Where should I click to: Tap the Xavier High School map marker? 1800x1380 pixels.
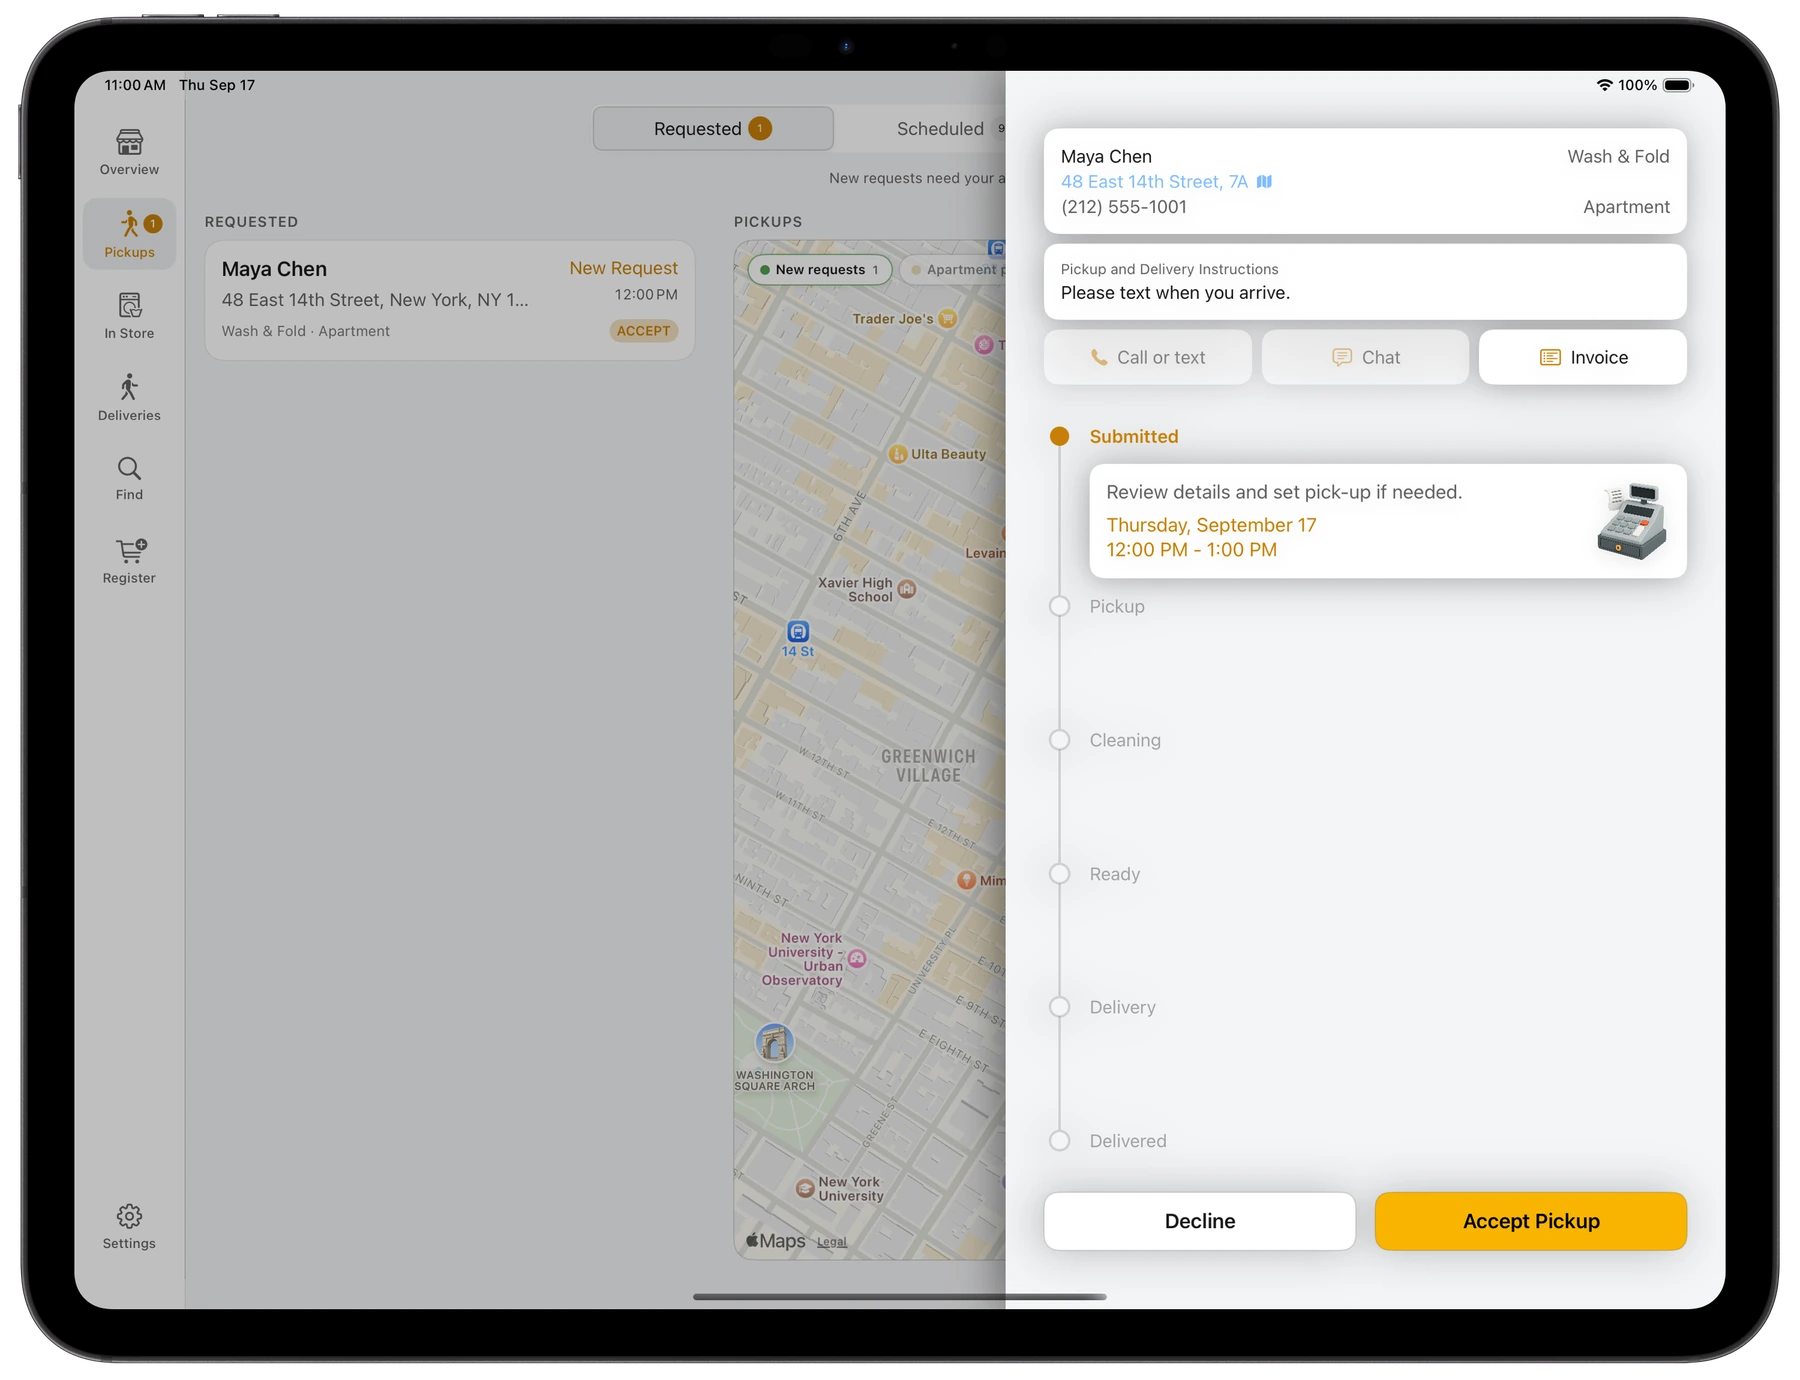pos(907,589)
